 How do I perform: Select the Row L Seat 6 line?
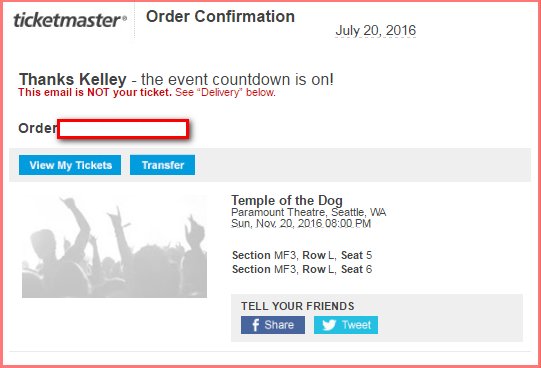(x=302, y=269)
